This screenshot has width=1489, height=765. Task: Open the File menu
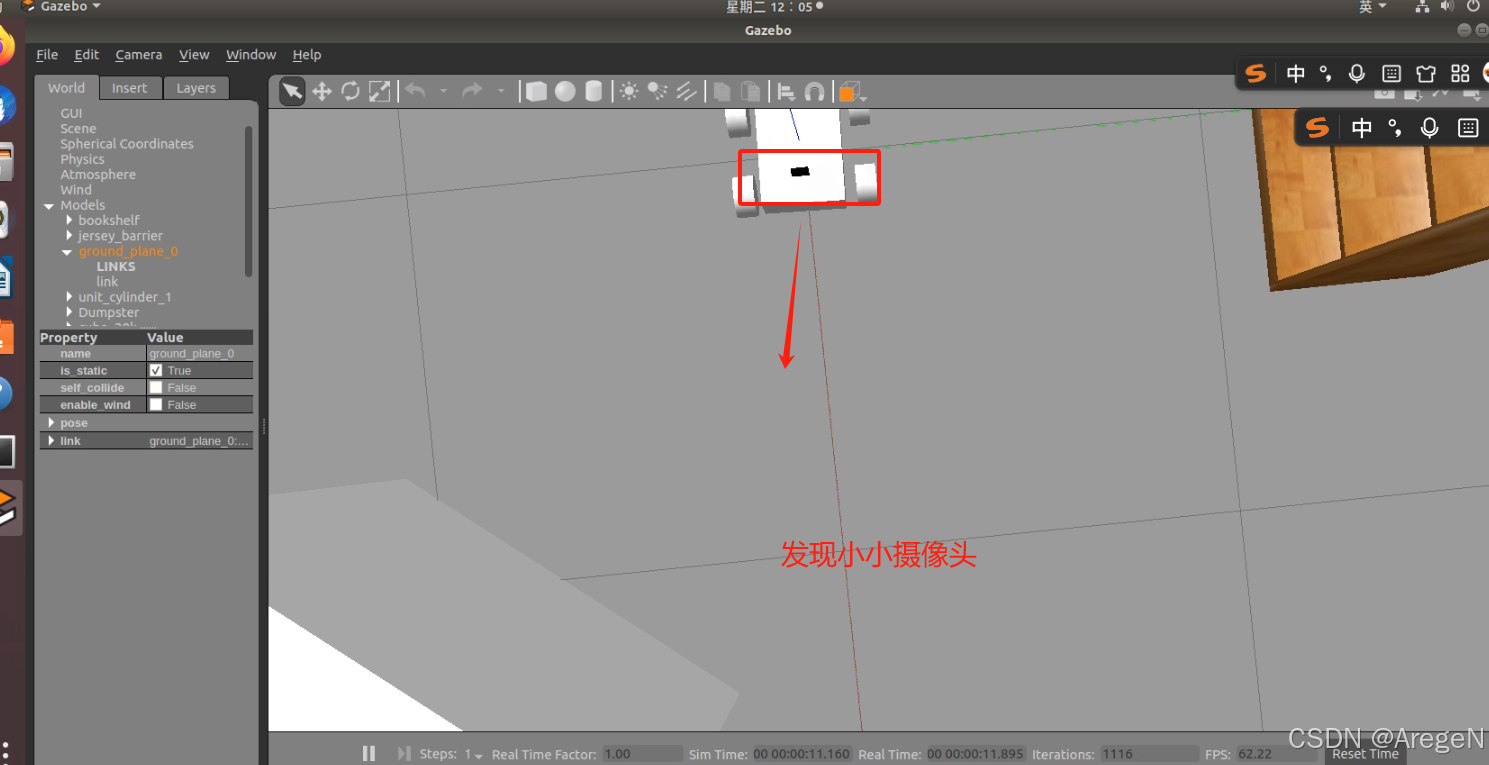pos(47,55)
